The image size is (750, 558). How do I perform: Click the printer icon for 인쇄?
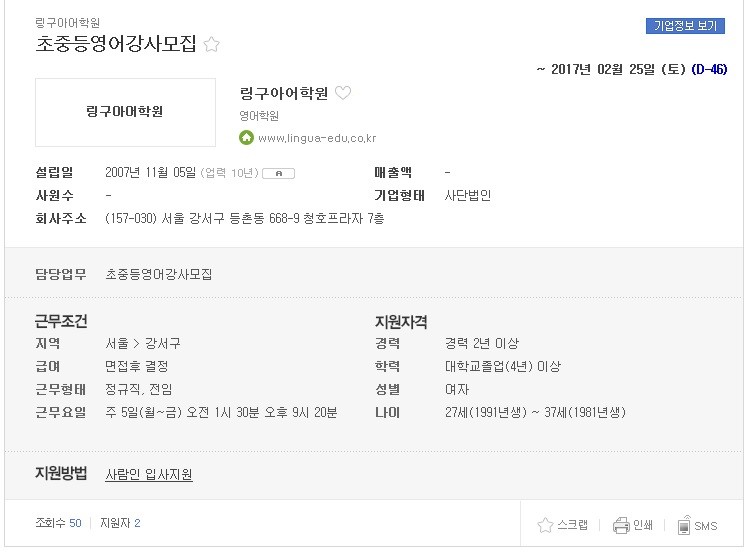[621, 525]
